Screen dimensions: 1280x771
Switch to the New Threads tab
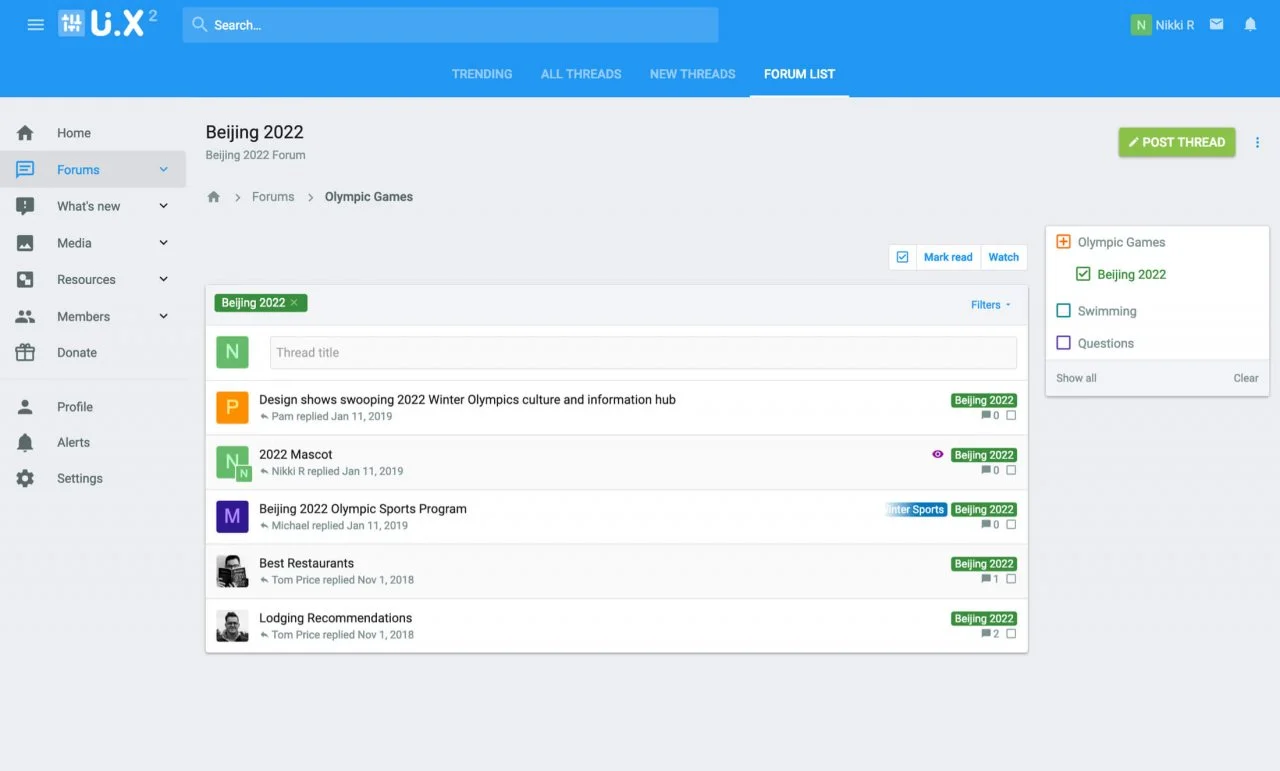pos(692,74)
